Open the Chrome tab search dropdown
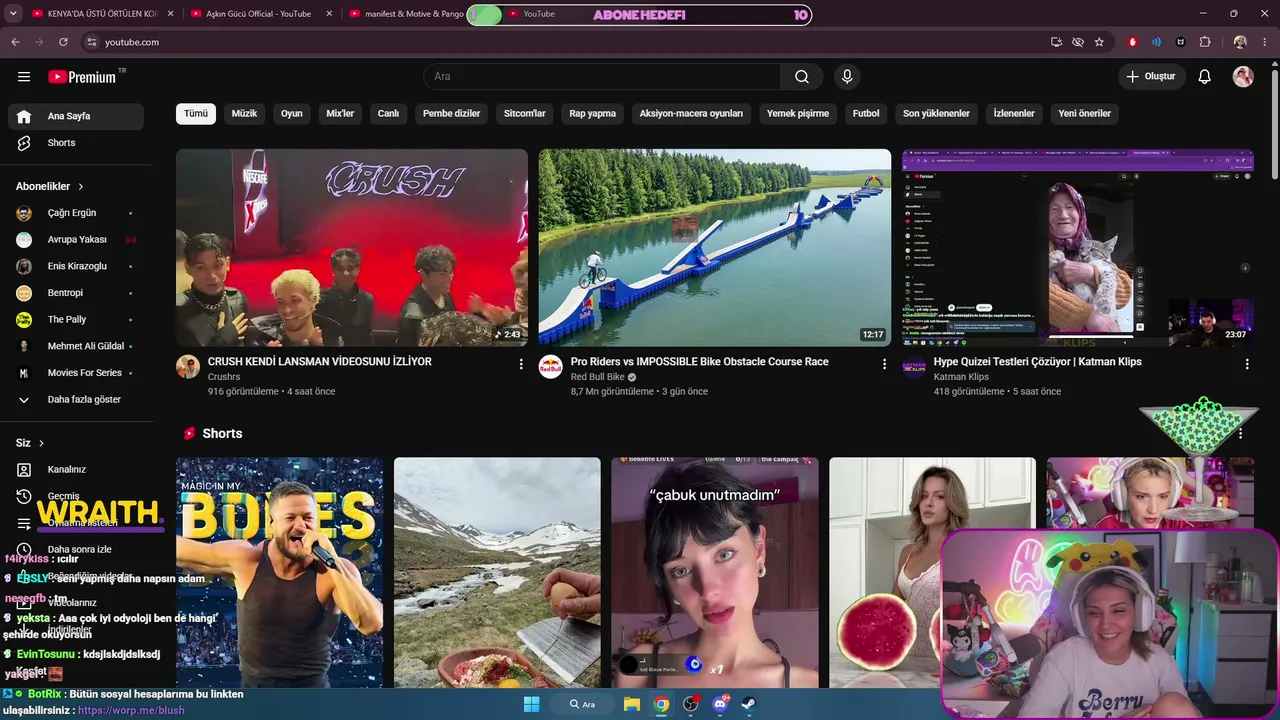Image resolution: width=1280 pixels, height=720 pixels. point(13,14)
